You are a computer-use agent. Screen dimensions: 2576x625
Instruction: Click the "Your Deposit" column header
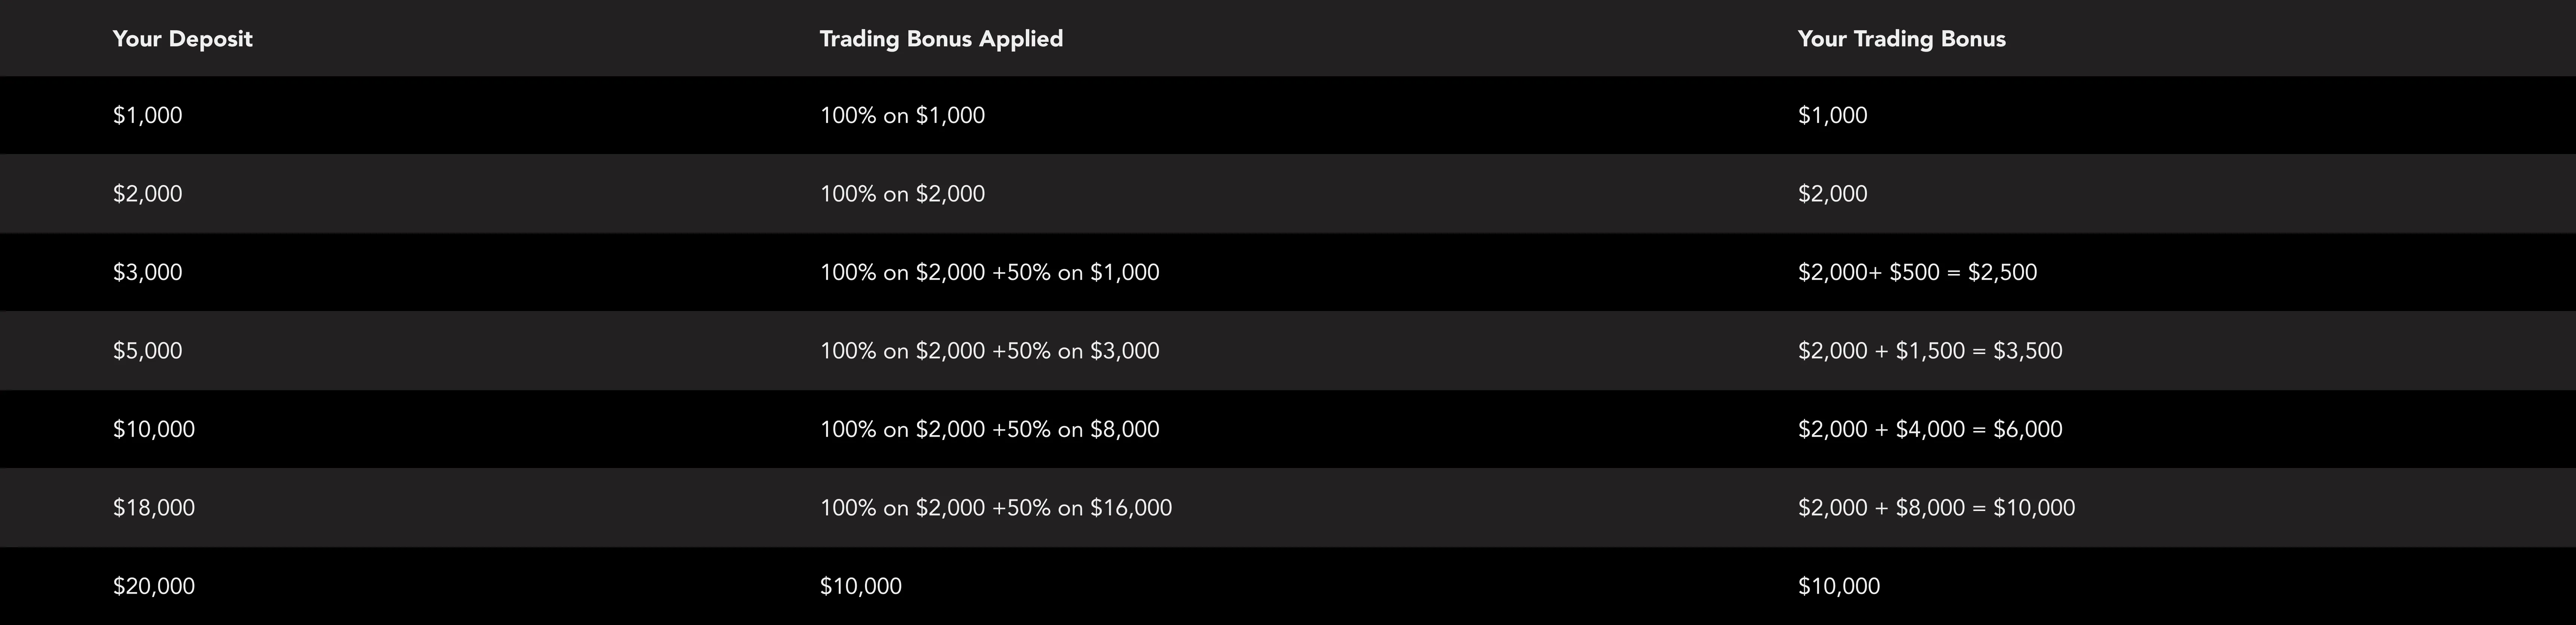(182, 39)
